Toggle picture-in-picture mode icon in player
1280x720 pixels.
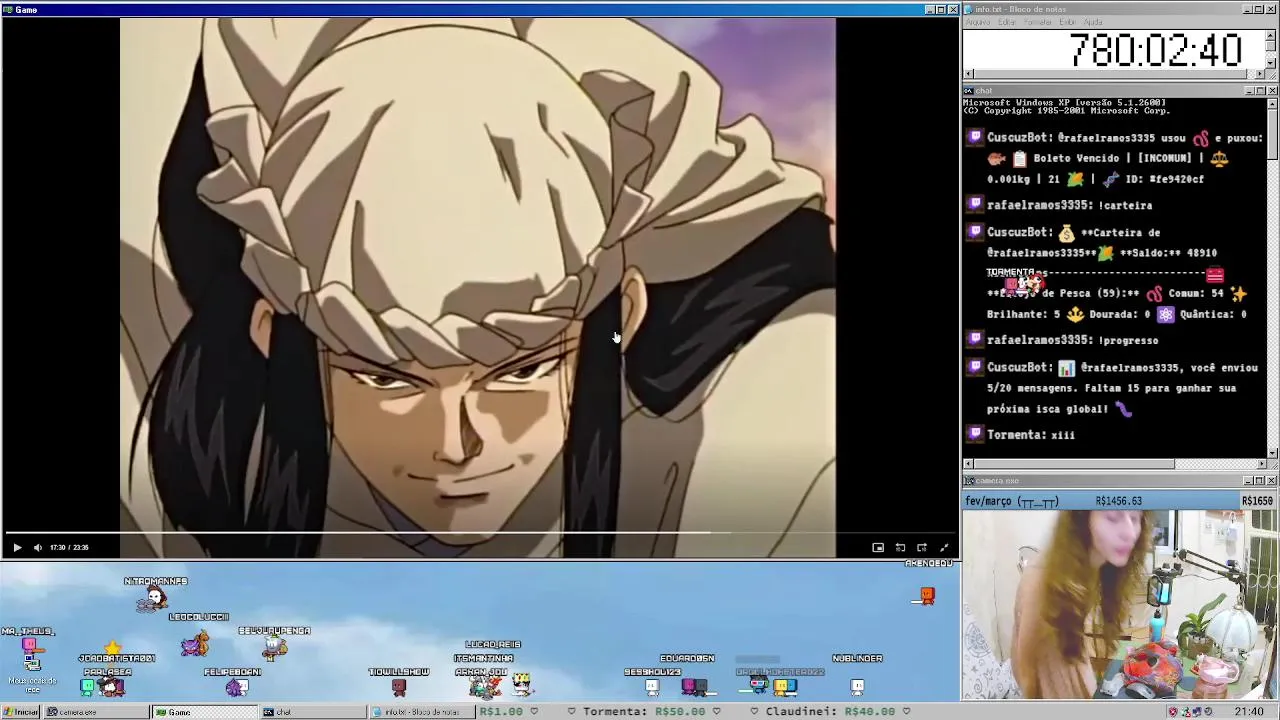[878, 547]
